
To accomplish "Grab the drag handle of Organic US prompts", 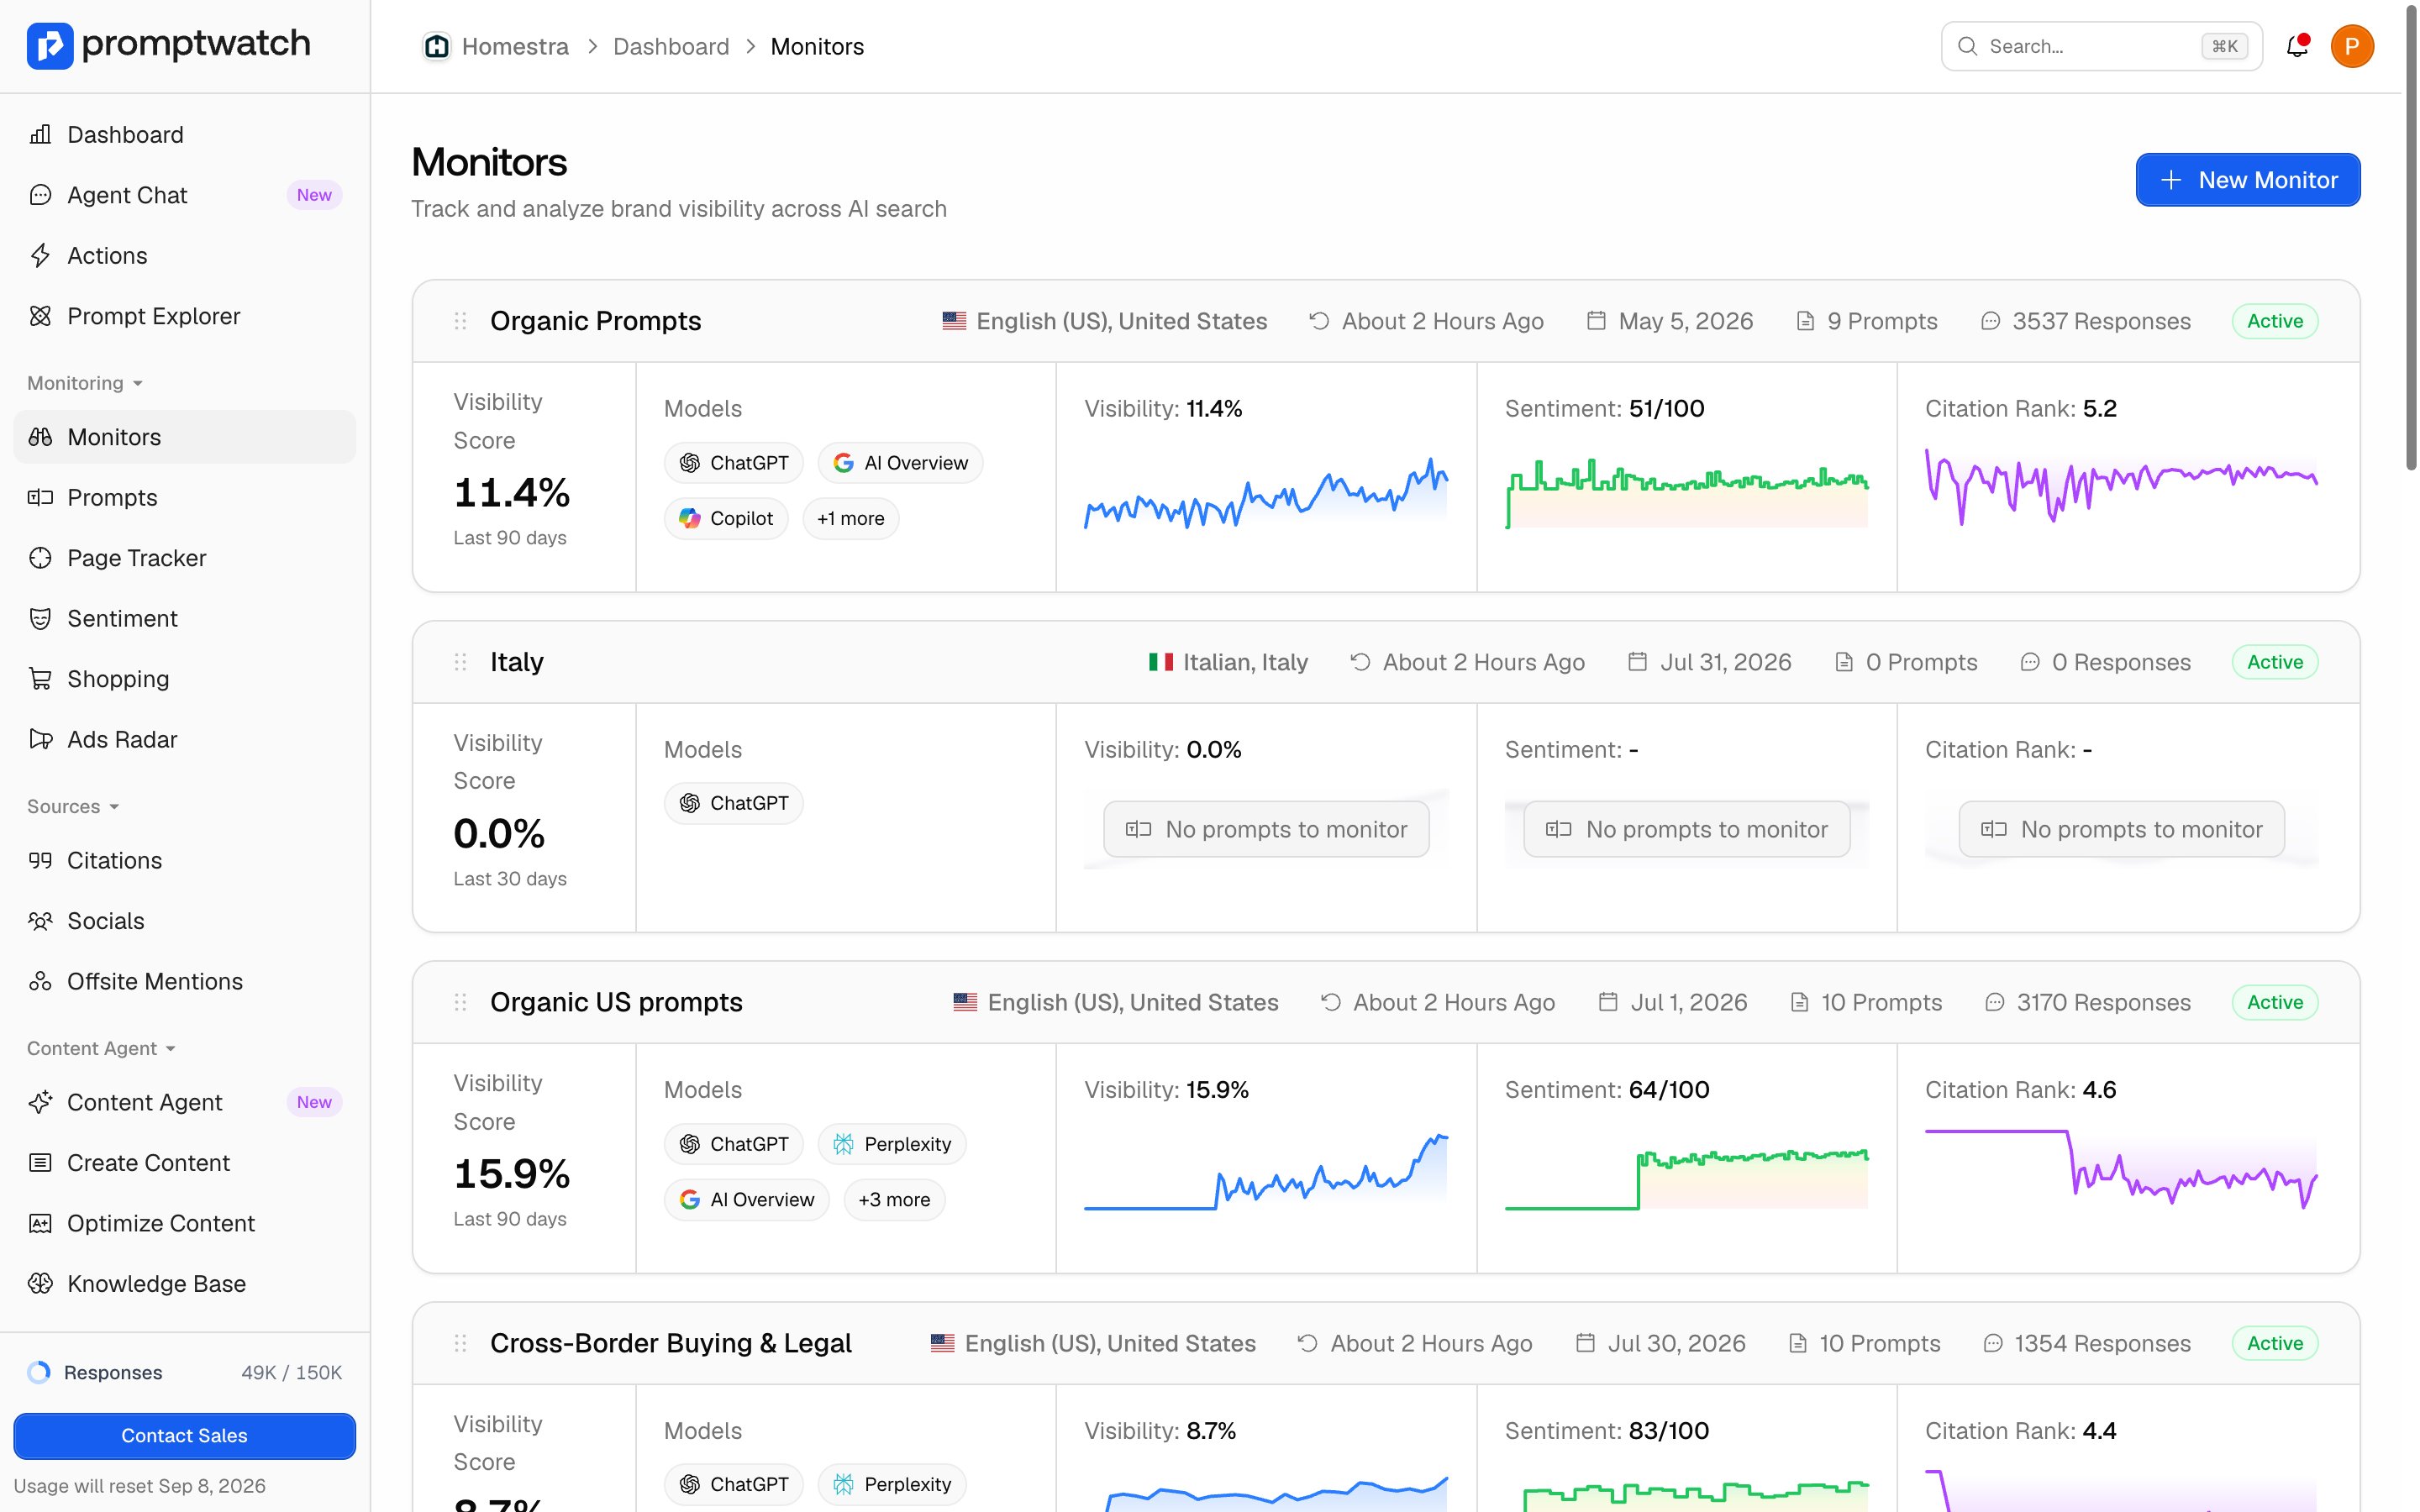I will pyautogui.click(x=460, y=1002).
